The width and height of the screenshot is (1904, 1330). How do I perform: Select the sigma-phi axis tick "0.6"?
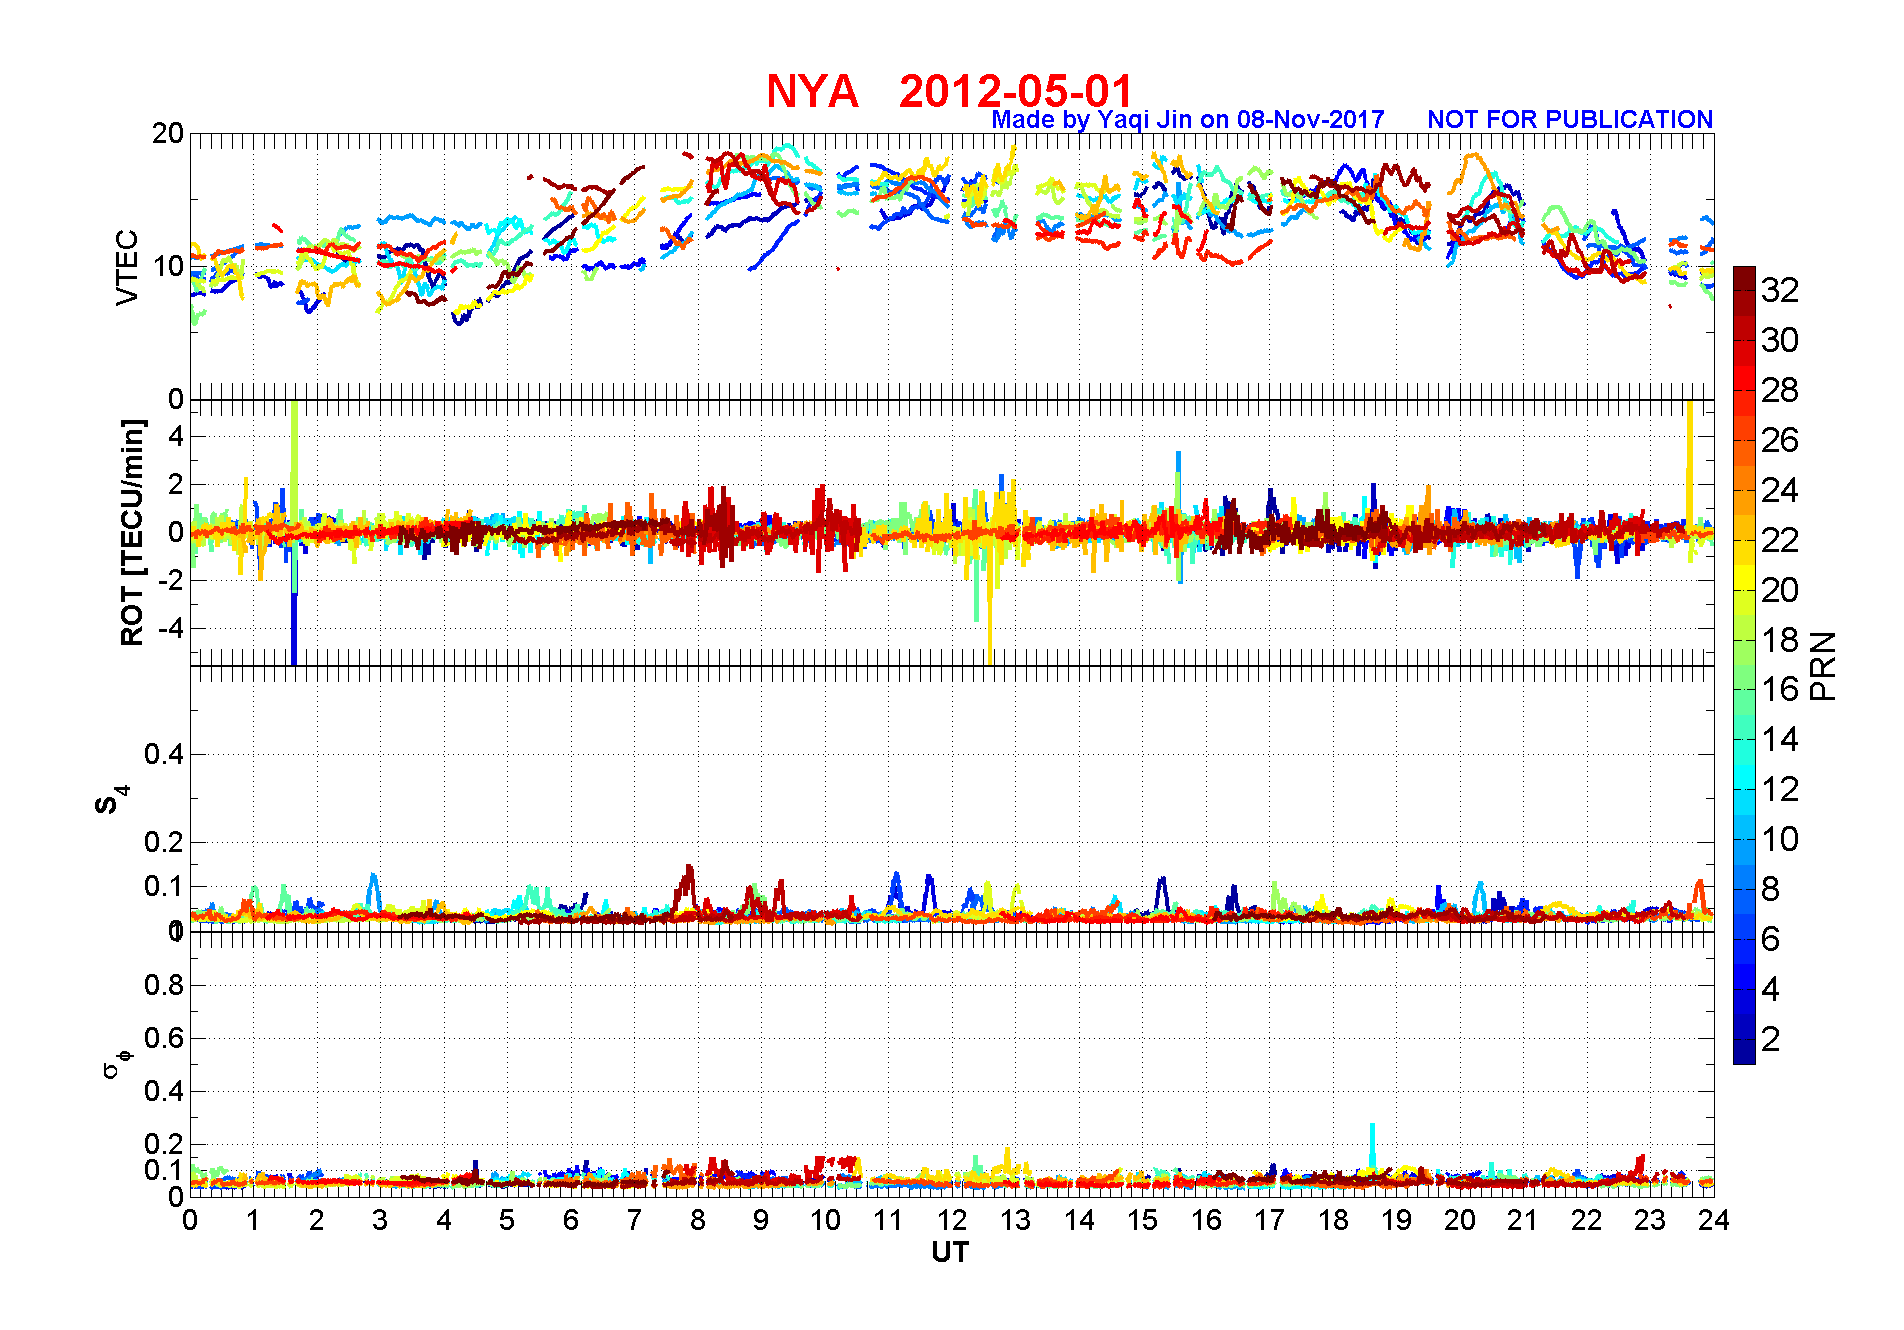(164, 1038)
